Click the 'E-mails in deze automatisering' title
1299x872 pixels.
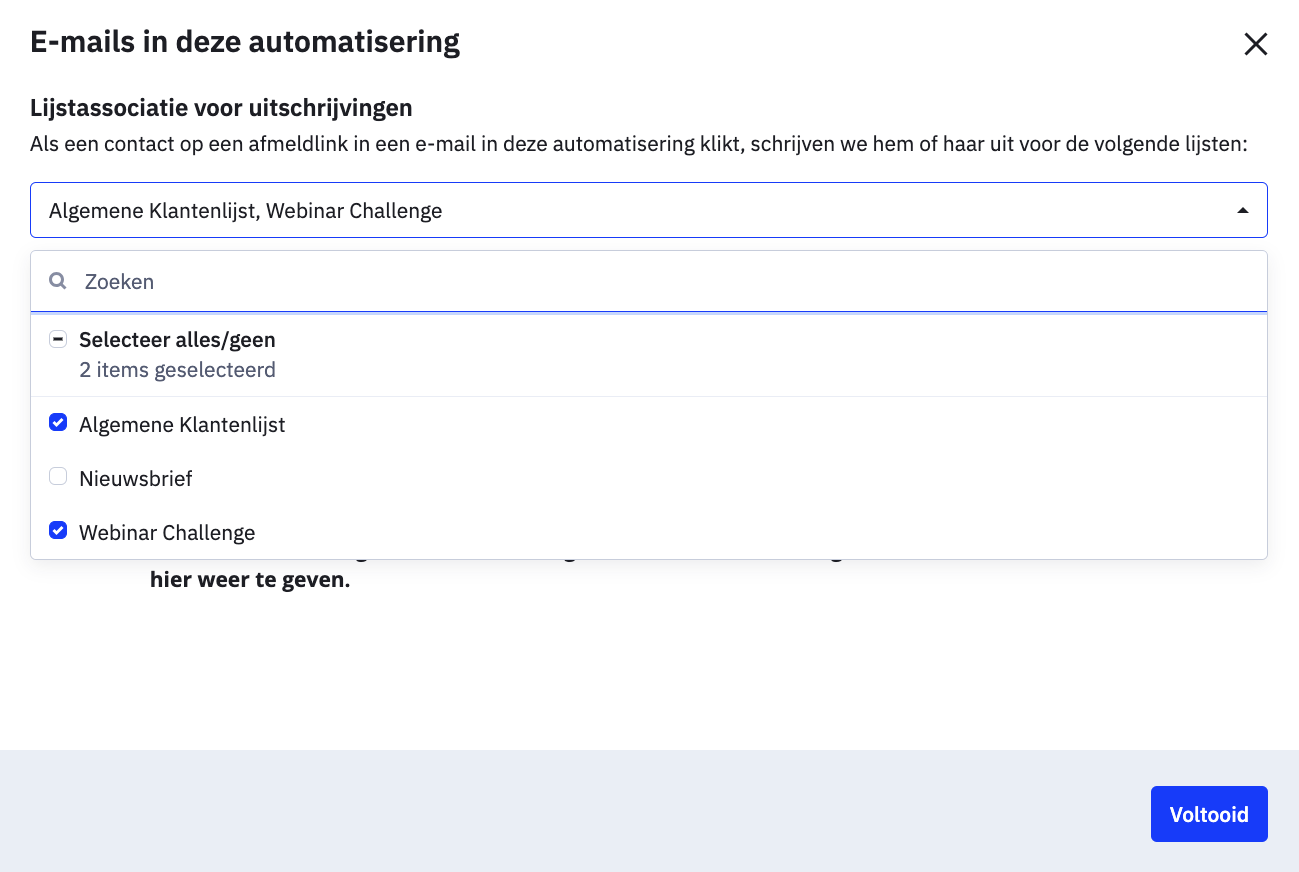click(x=245, y=42)
